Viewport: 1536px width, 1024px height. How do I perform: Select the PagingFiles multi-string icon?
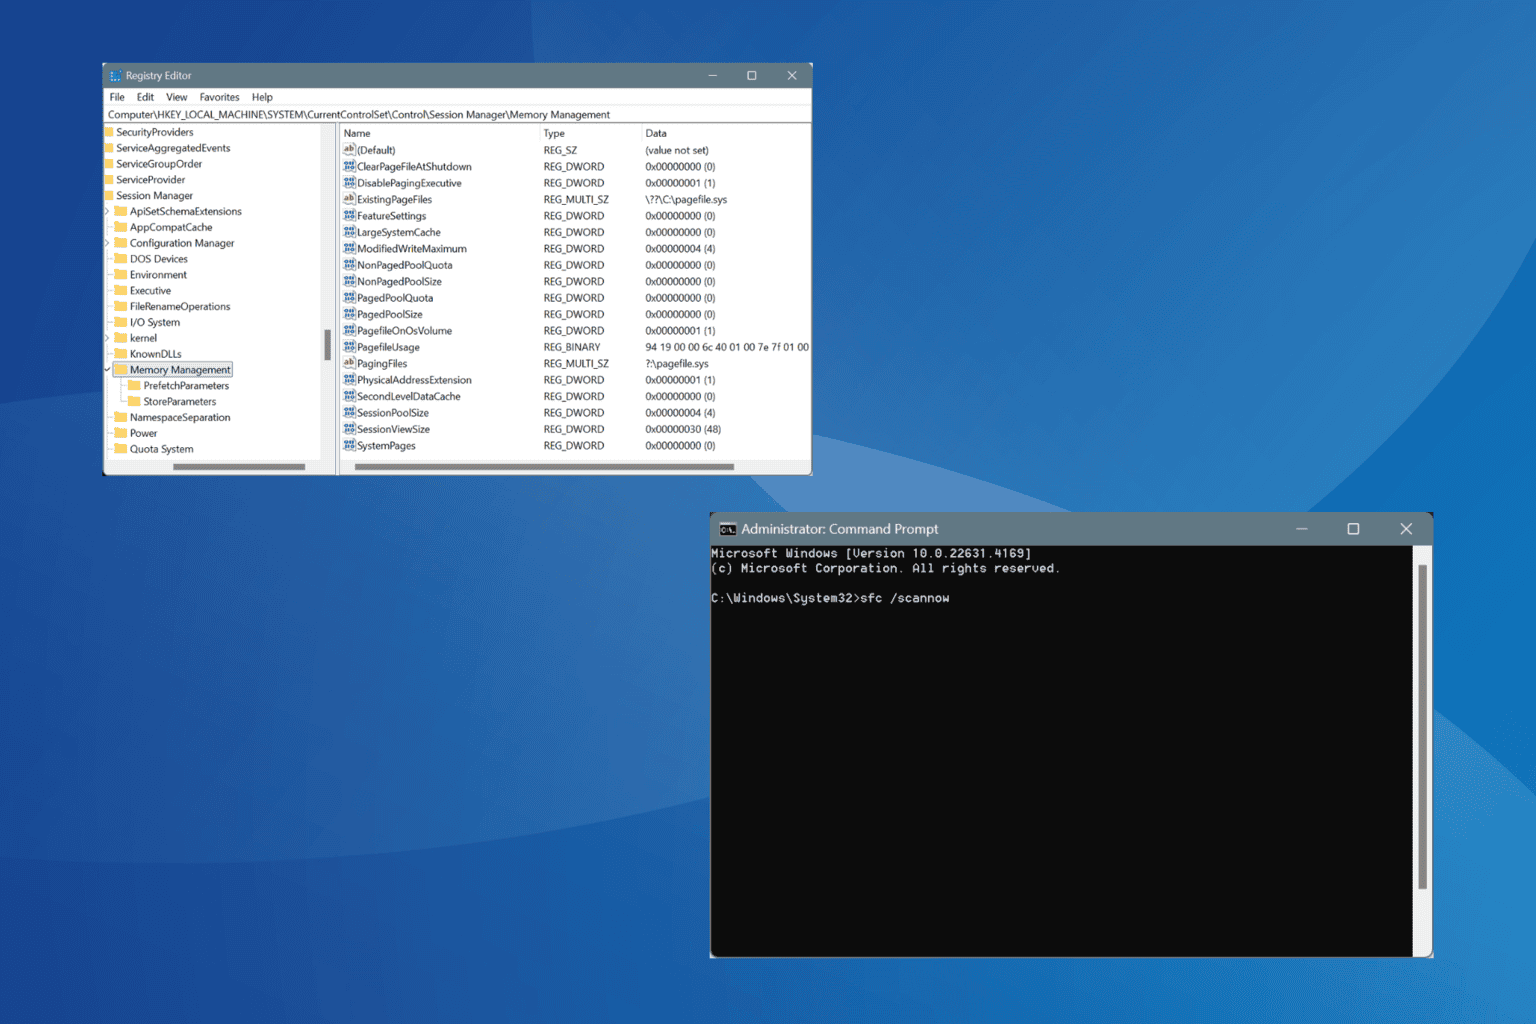tap(349, 363)
